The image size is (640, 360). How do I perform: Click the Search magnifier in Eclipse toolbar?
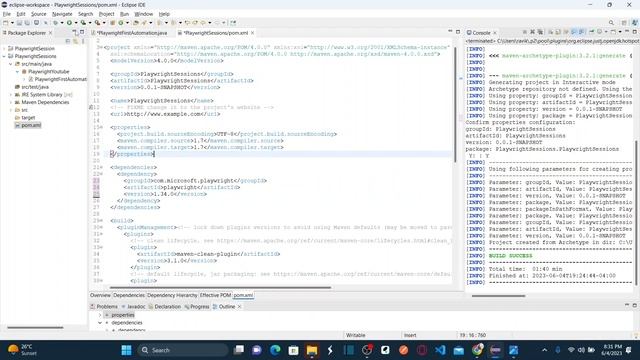tap(611, 23)
